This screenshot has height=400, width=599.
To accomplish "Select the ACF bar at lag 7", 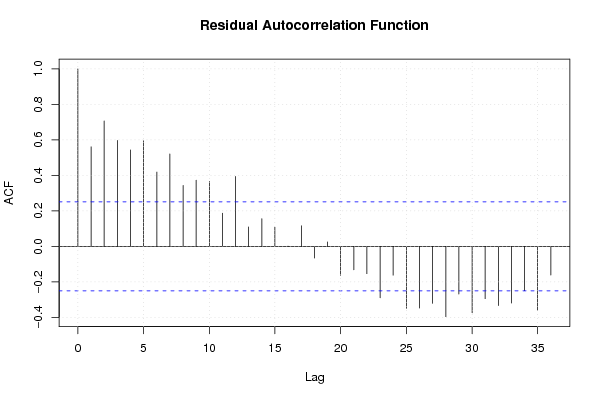I will click(x=170, y=200).
